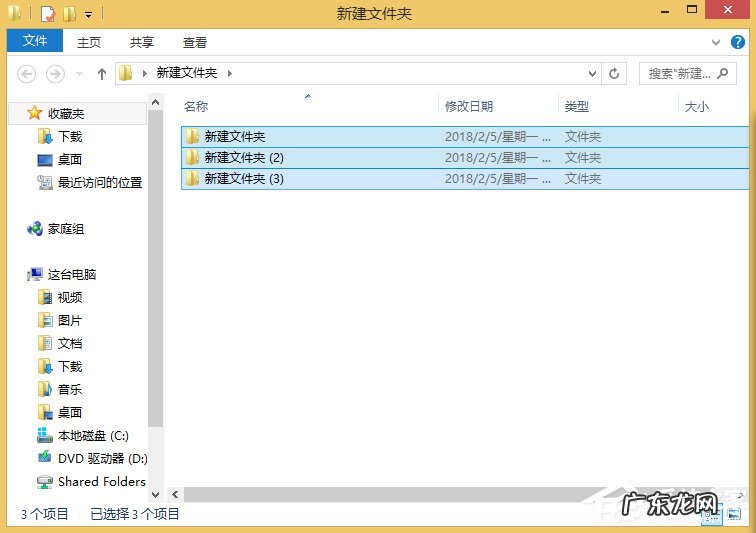Click navigation pane scroll down arrow
Viewport: 756px width, 533px height.
pos(155,494)
